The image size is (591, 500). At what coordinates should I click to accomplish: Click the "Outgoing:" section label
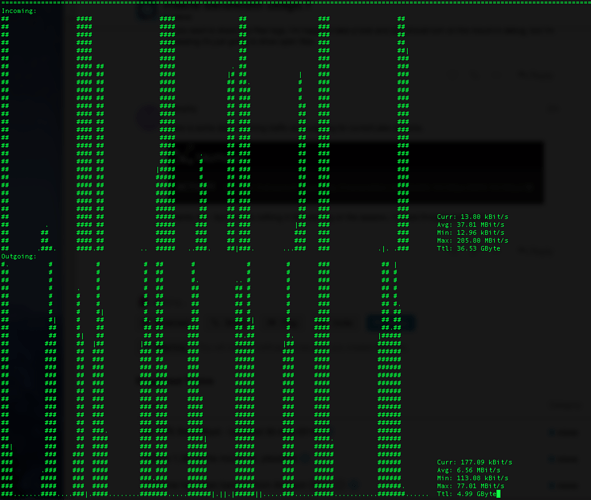tap(19, 257)
